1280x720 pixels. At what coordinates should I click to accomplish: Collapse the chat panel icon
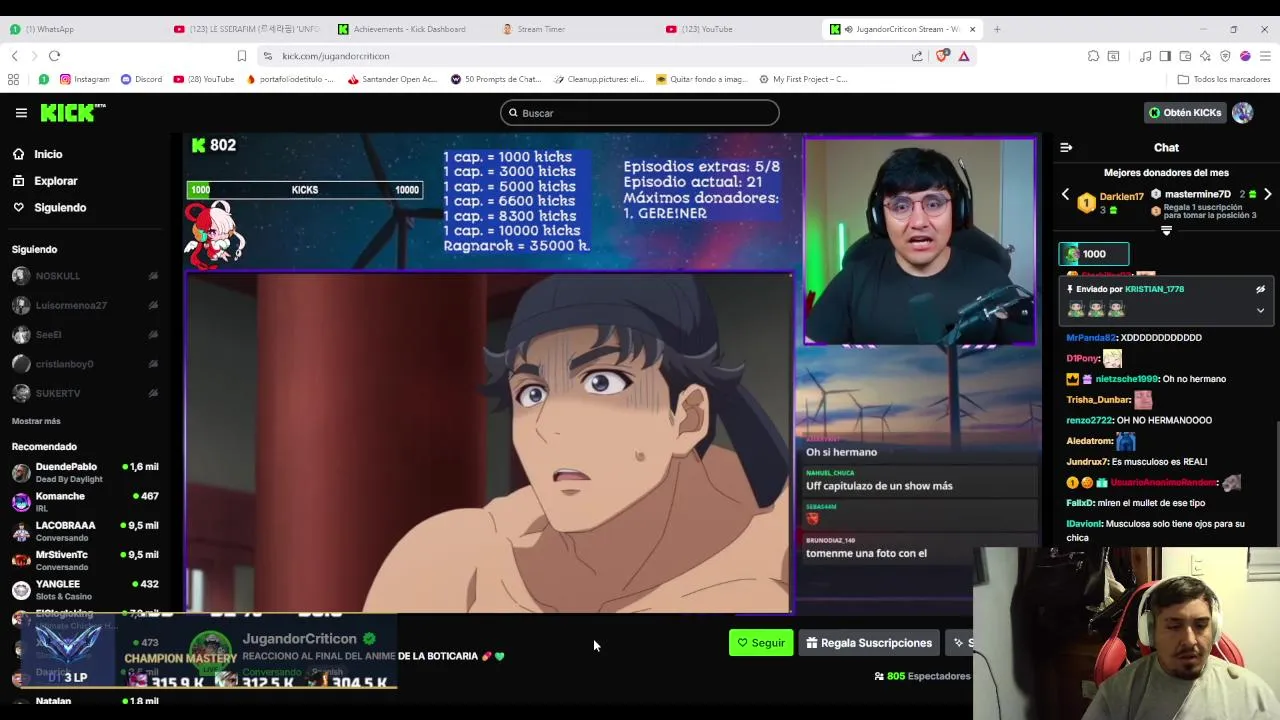point(1066,147)
